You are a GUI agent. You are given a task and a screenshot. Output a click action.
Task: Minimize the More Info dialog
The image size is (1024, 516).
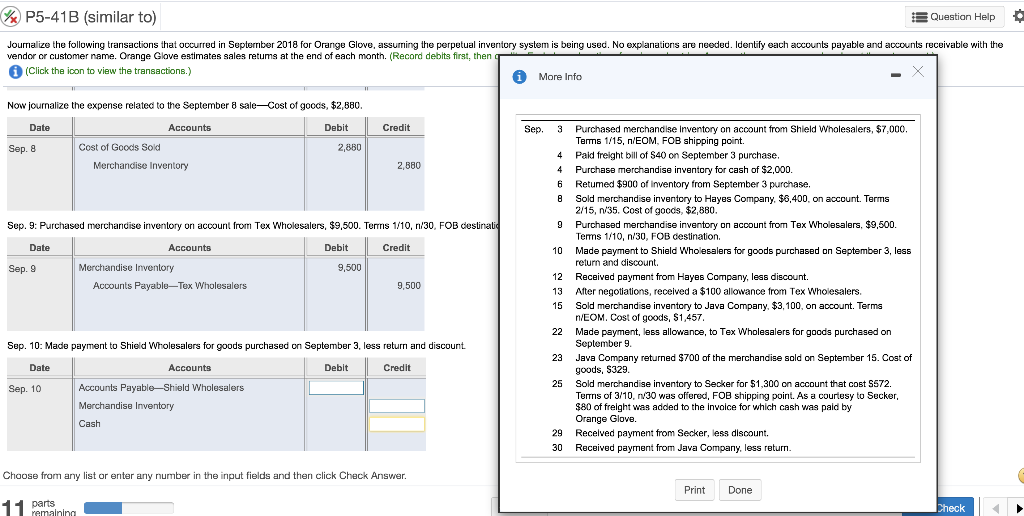[x=897, y=76]
